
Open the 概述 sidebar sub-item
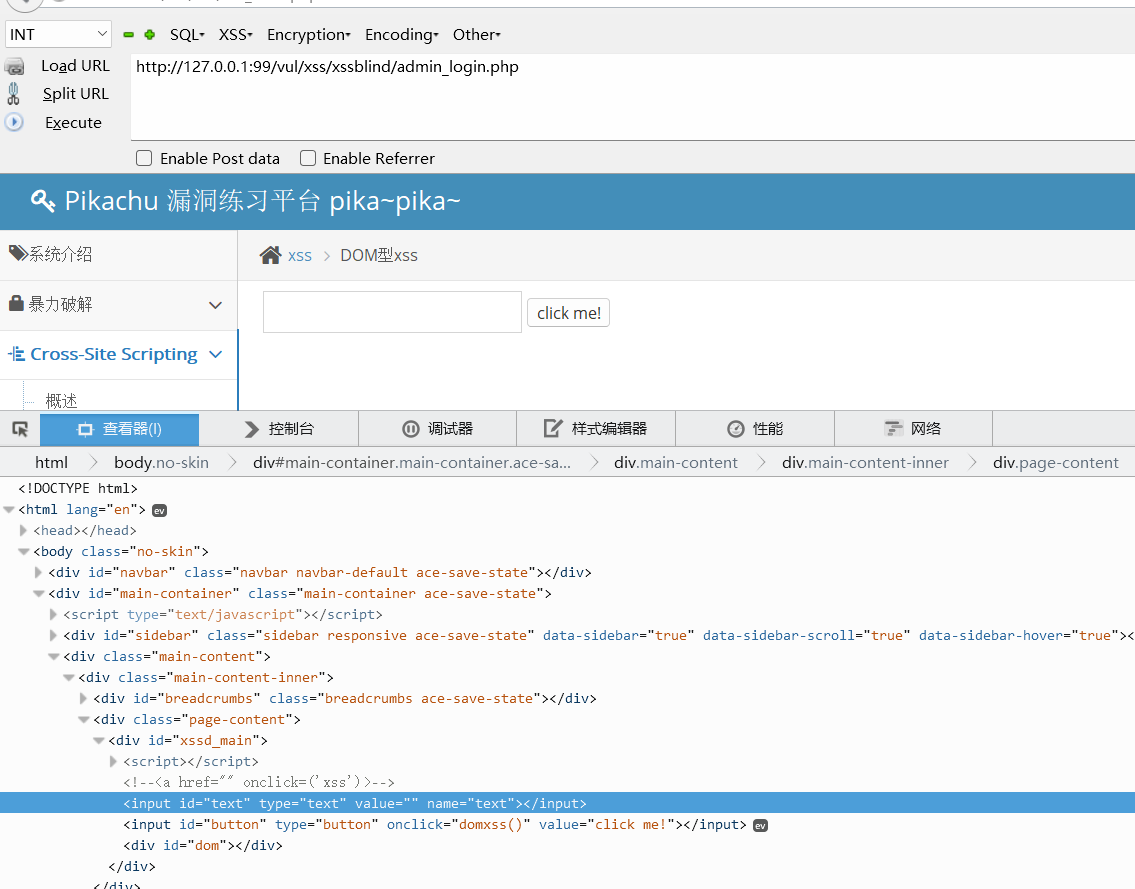click(x=61, y=400)
